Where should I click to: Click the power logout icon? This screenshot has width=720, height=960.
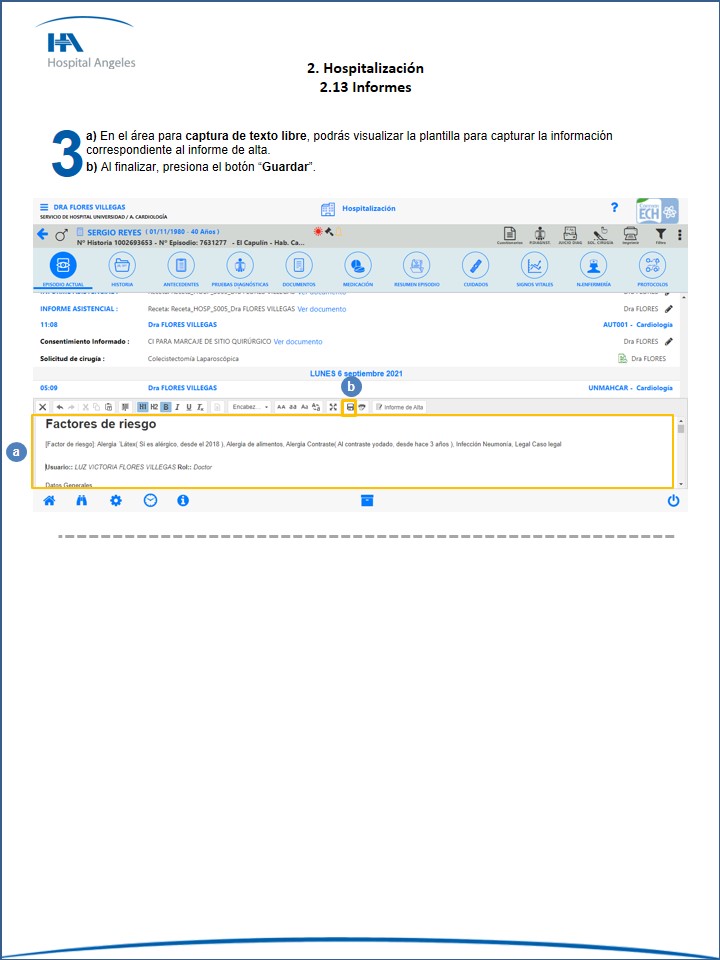pyautogui.click(x=673, y=500)
